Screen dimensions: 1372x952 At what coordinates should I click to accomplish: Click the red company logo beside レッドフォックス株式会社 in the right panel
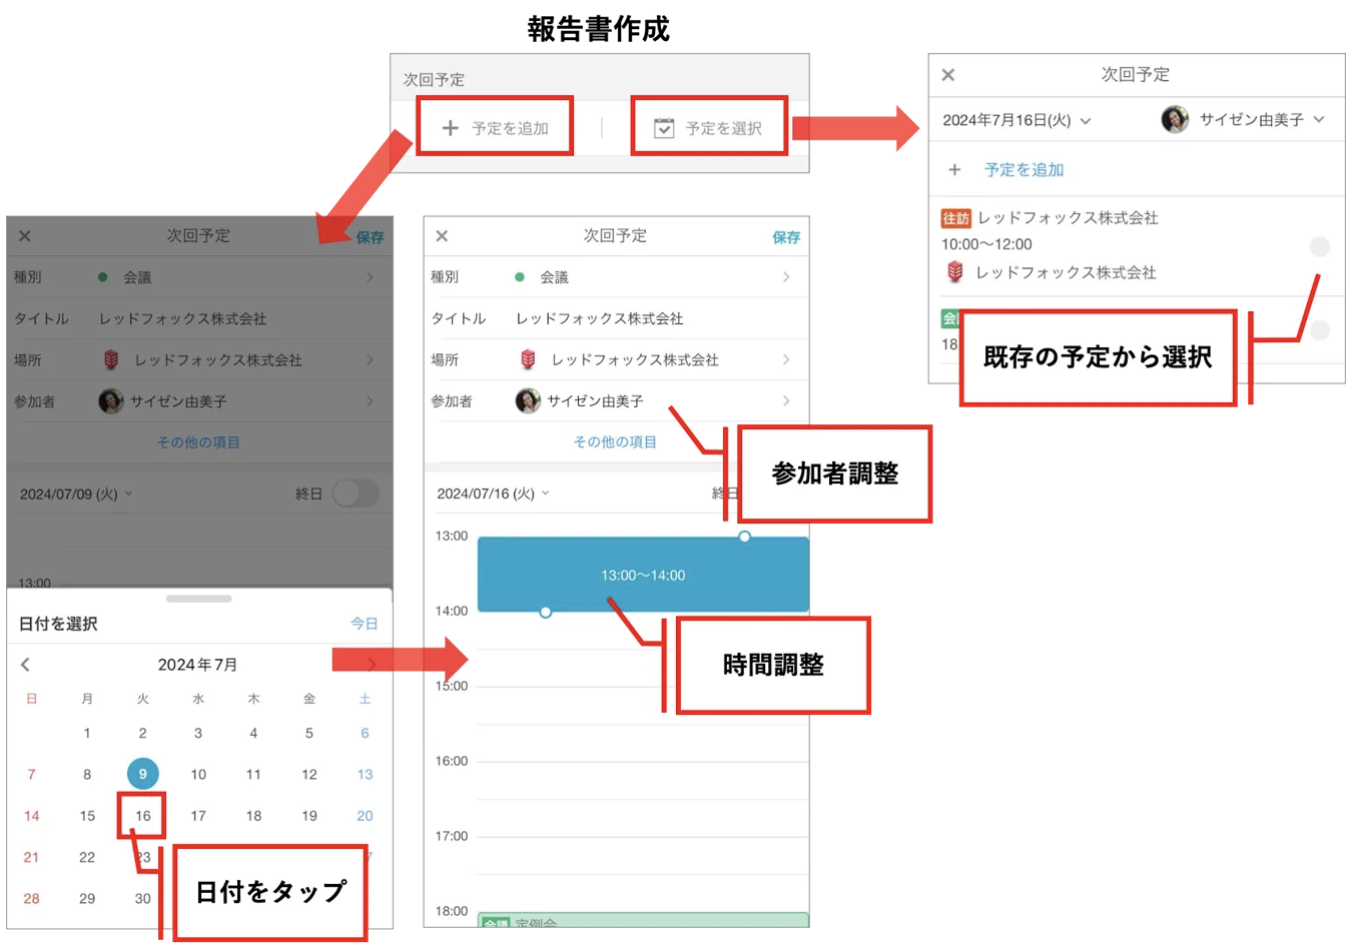point(955,272)
